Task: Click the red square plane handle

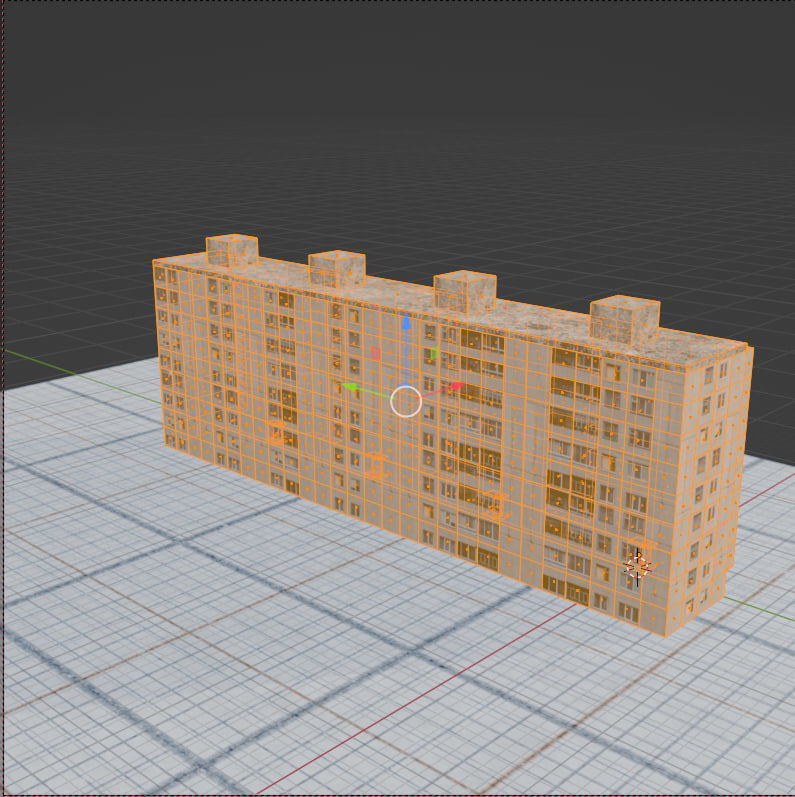Action: 376,353
